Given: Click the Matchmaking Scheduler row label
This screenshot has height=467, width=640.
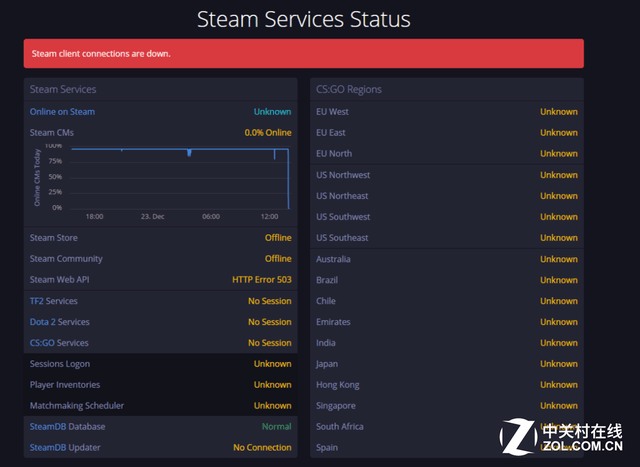Looking at the screenshot, I should pos(77,405).
